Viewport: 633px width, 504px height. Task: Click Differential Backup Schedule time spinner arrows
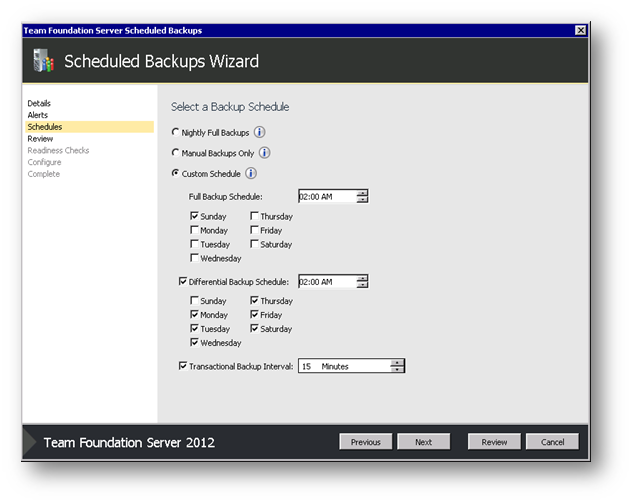click(x=362, y=281)
